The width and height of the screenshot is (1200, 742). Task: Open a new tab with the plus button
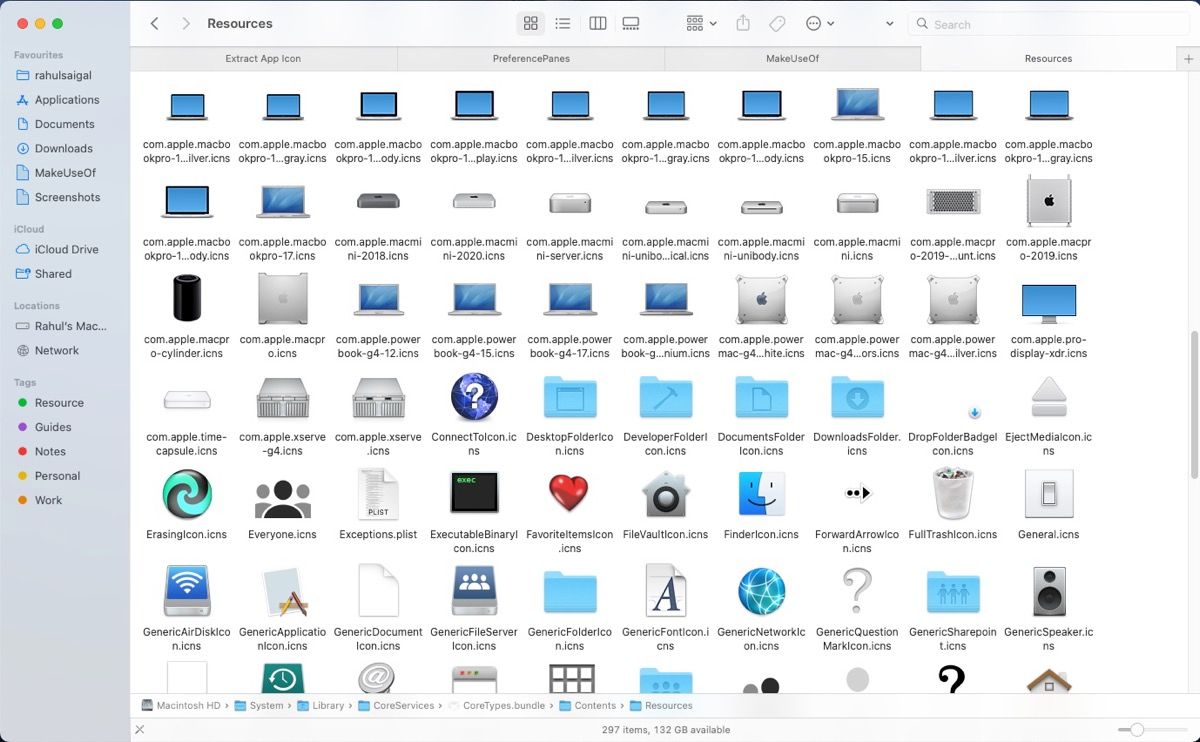pyautogui.click(x=1189, y=58)
